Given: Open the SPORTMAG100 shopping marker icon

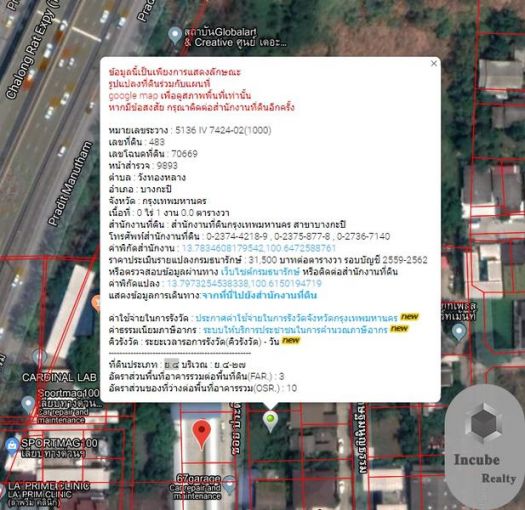Looking at the screenshot, I should [x=12, y=446].
